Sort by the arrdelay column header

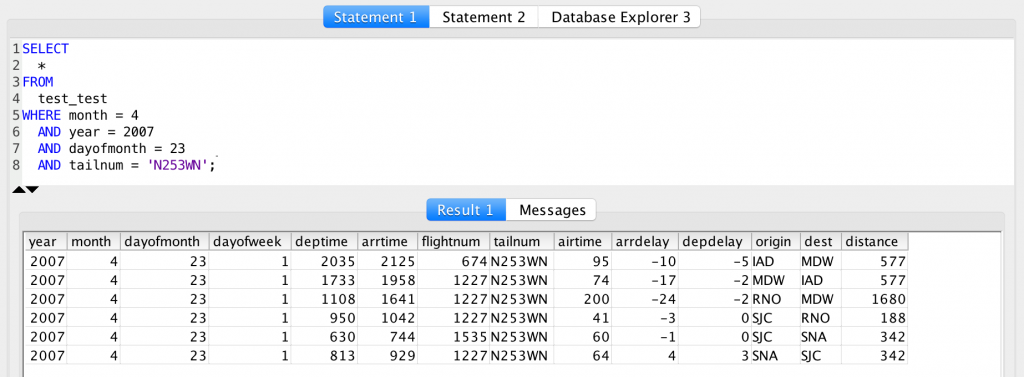[645, 242]
